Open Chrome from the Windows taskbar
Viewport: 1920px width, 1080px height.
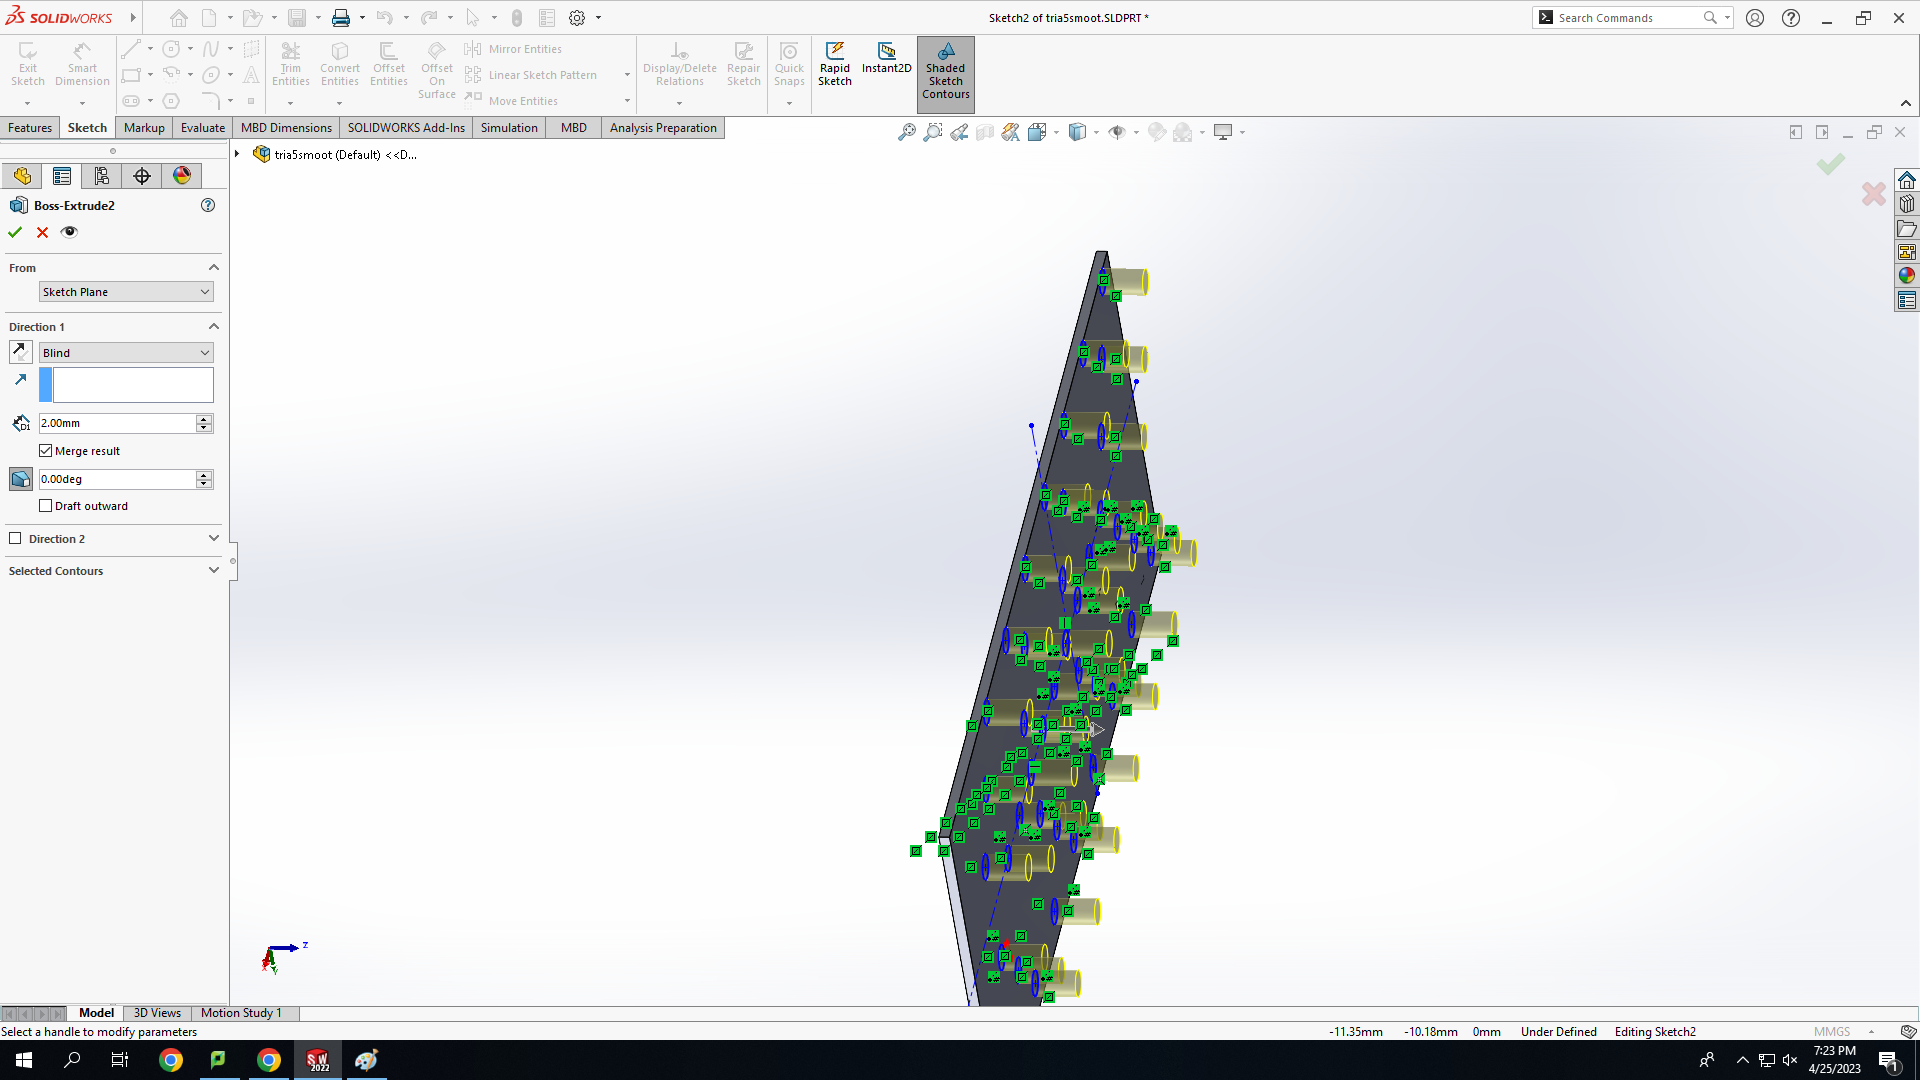171,1060
